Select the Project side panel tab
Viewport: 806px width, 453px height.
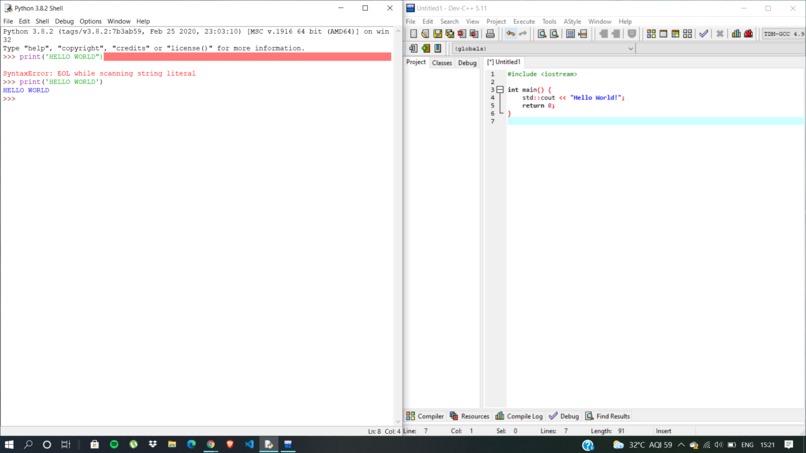click(x=416, y=62)
